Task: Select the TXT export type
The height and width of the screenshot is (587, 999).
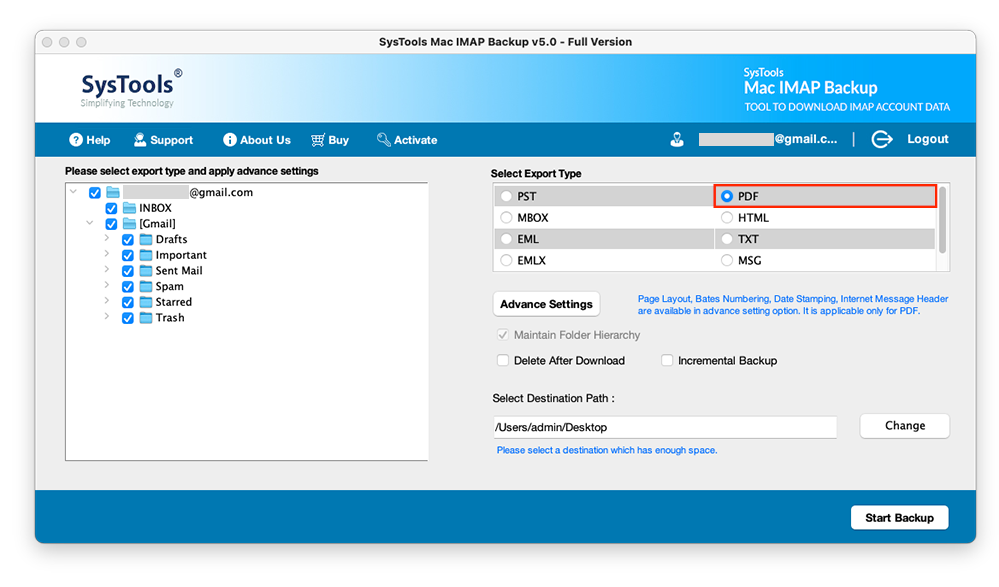Action: (x=727, y=239)
